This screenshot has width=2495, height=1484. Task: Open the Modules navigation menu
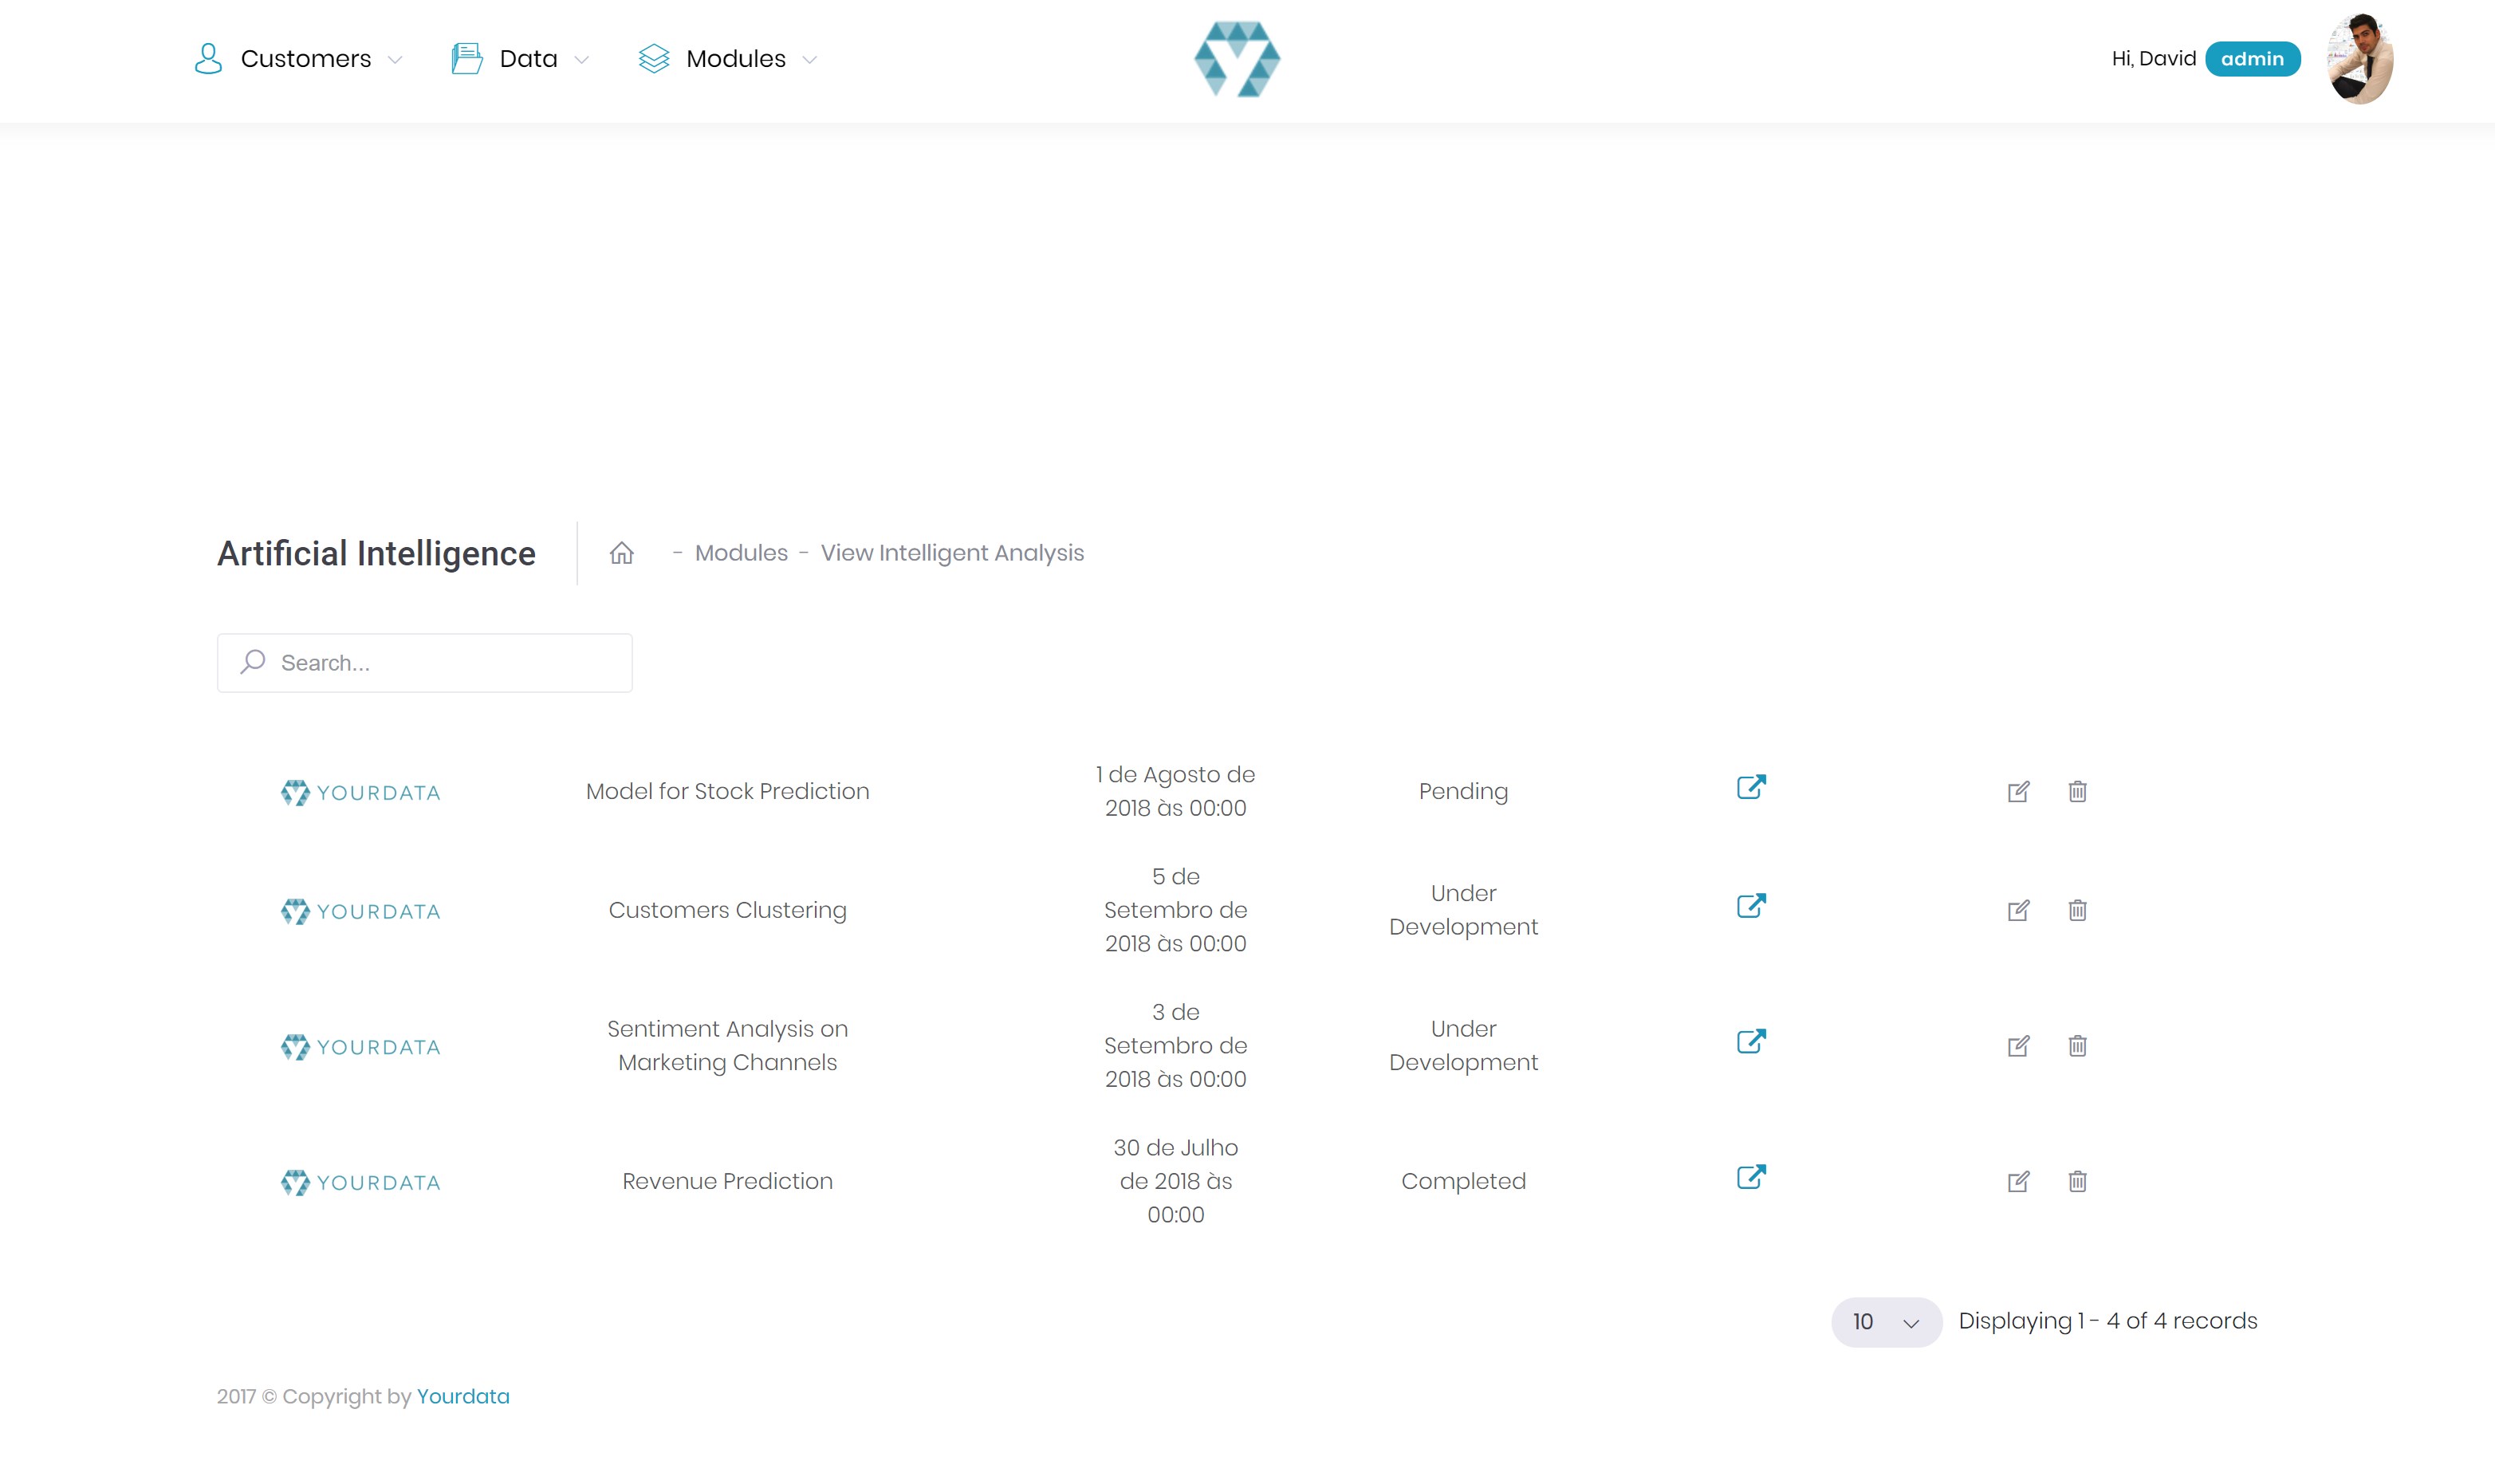[728, 59]
